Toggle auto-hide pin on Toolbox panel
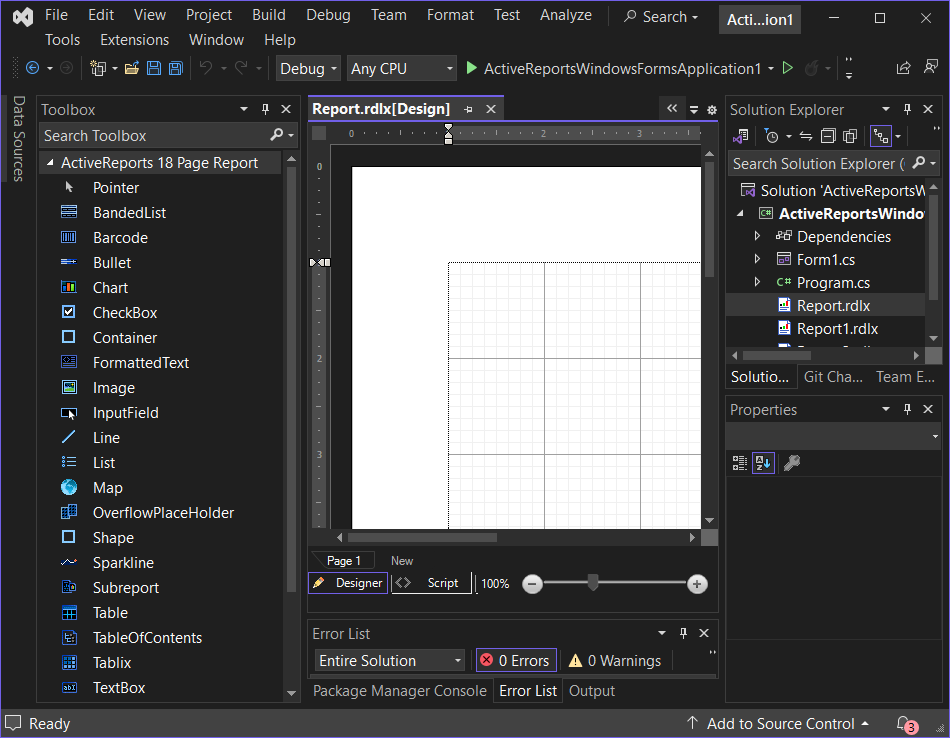Viewport: 950px width, 738px height. tap(265, 109)
